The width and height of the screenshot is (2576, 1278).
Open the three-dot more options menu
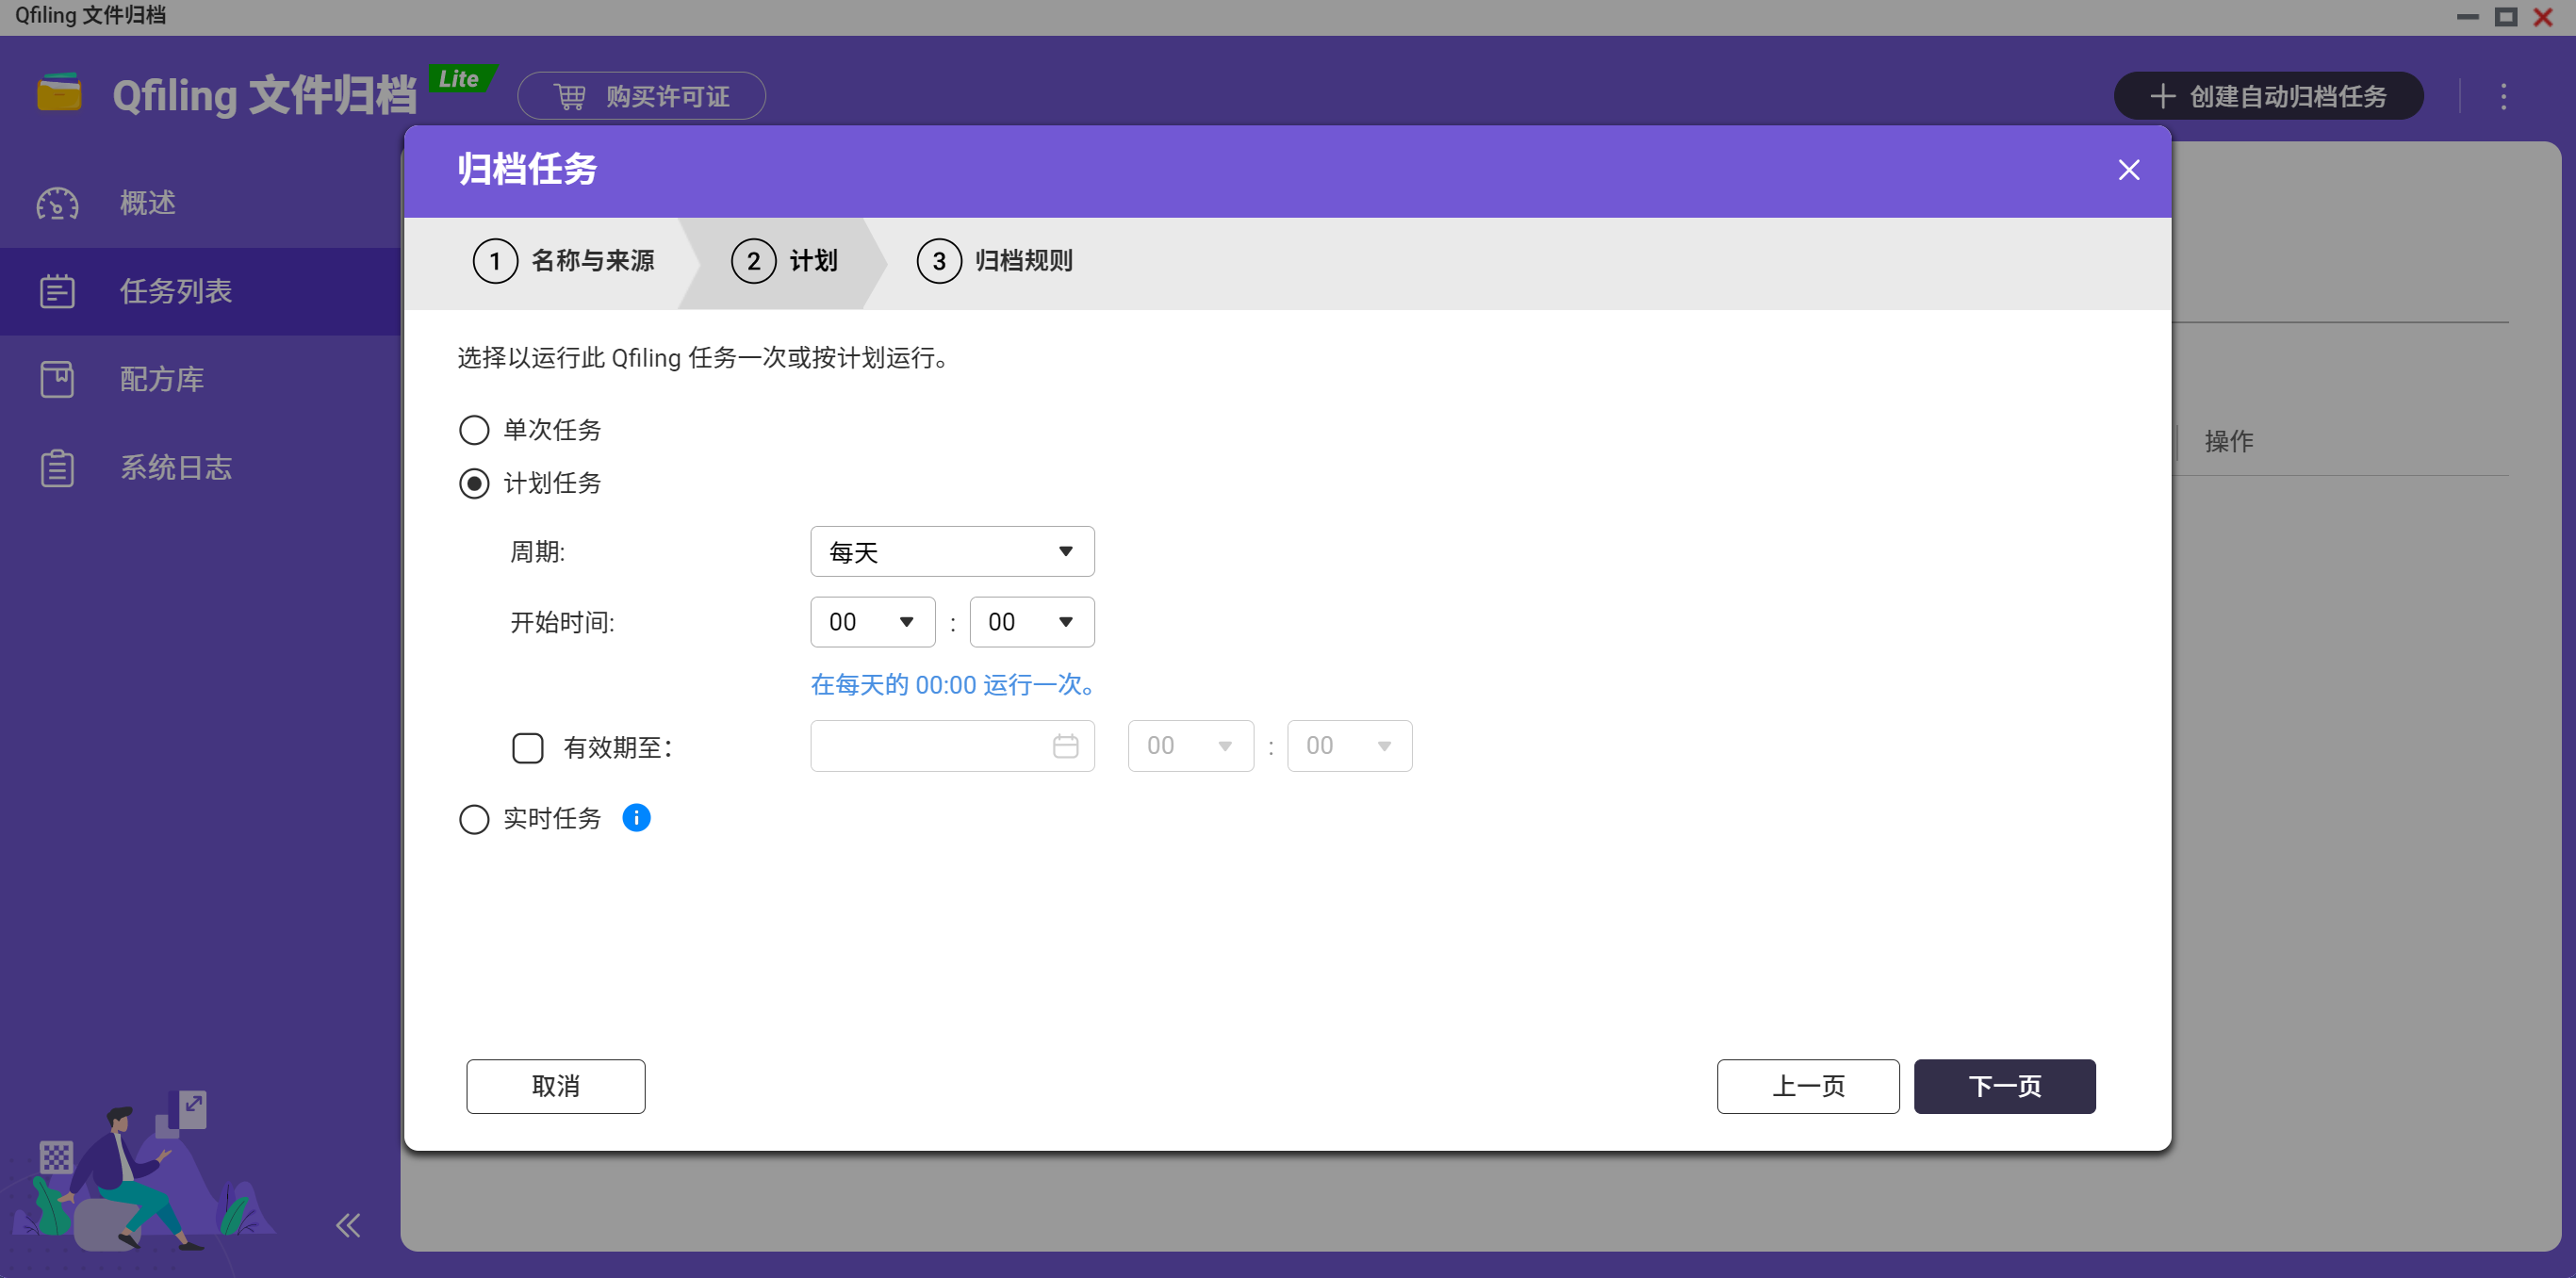pos(2503,97)
